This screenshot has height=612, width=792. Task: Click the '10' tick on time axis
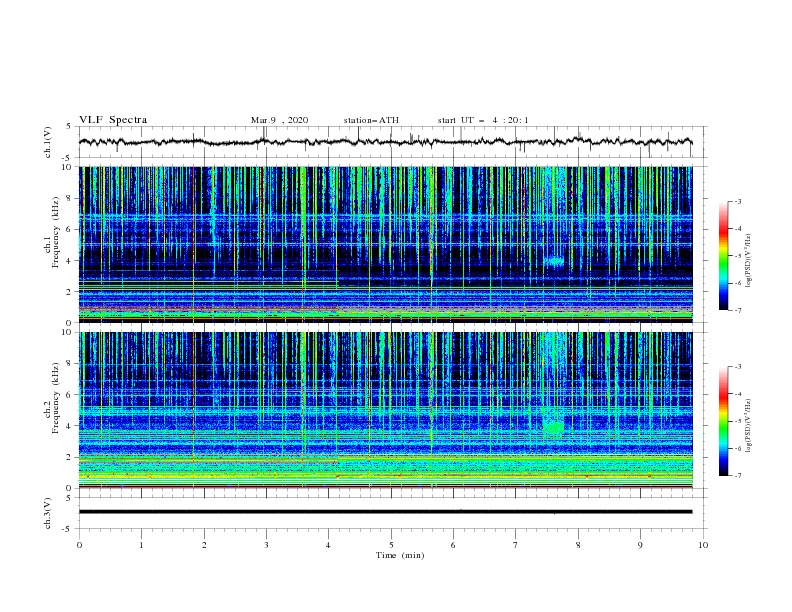click(703, 545)
